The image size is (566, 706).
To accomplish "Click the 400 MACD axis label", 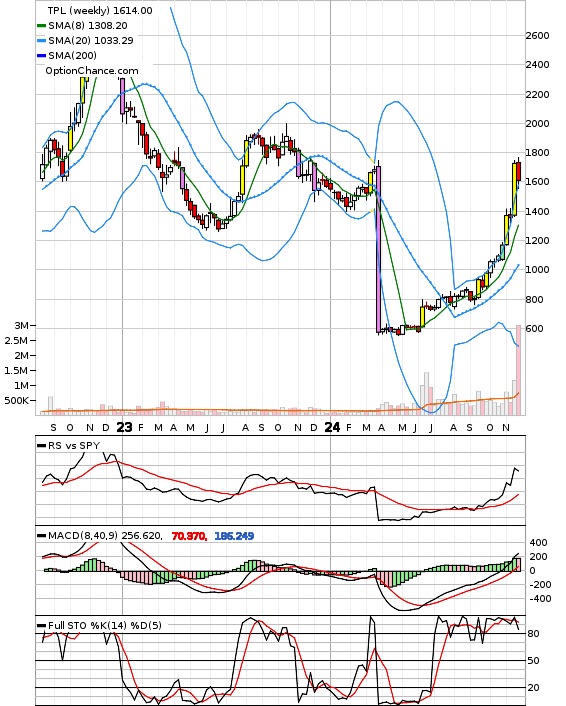I will 539,543.
